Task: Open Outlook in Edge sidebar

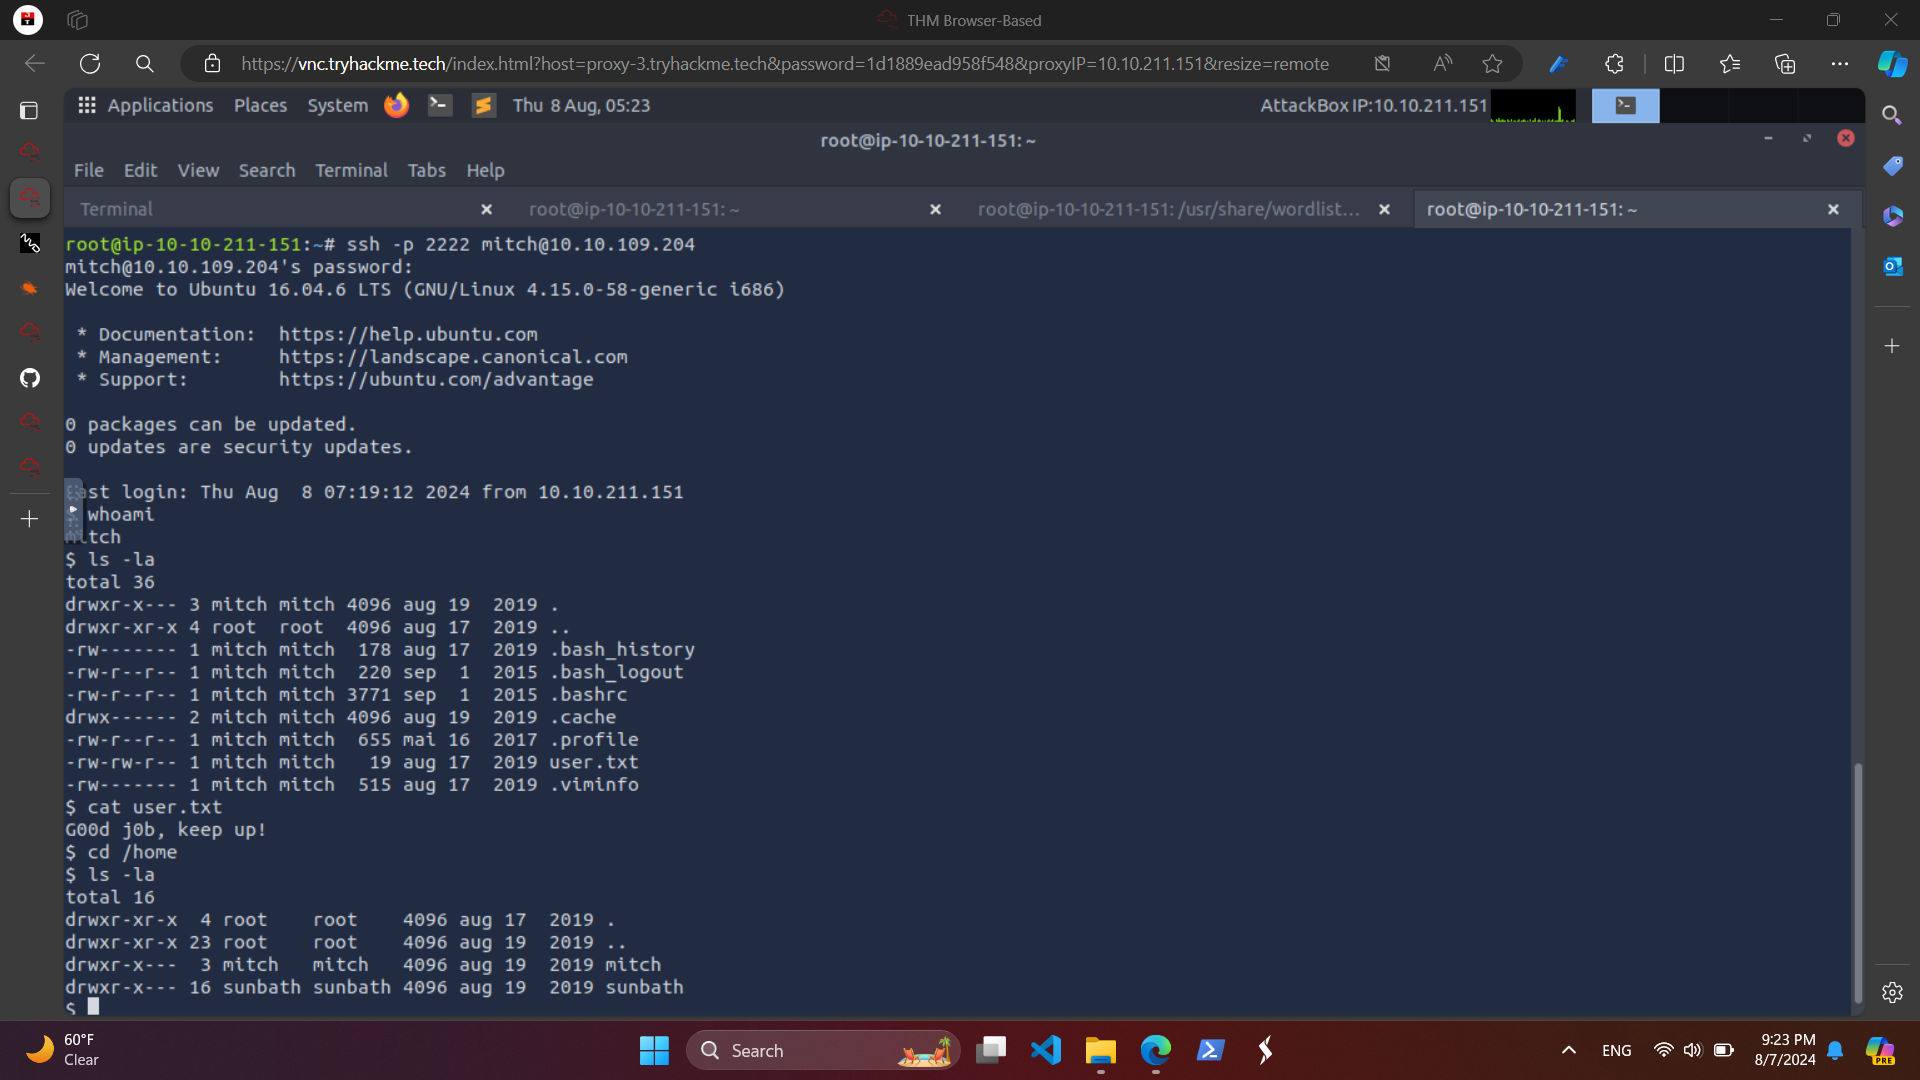Action: point(1892,266)
